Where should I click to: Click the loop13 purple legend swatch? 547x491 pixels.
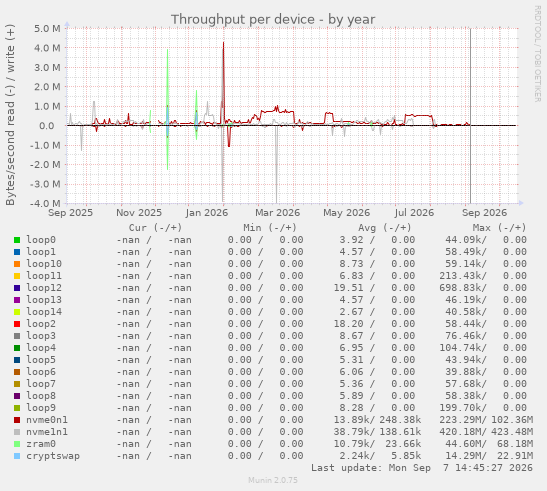(x=17, y=300)
